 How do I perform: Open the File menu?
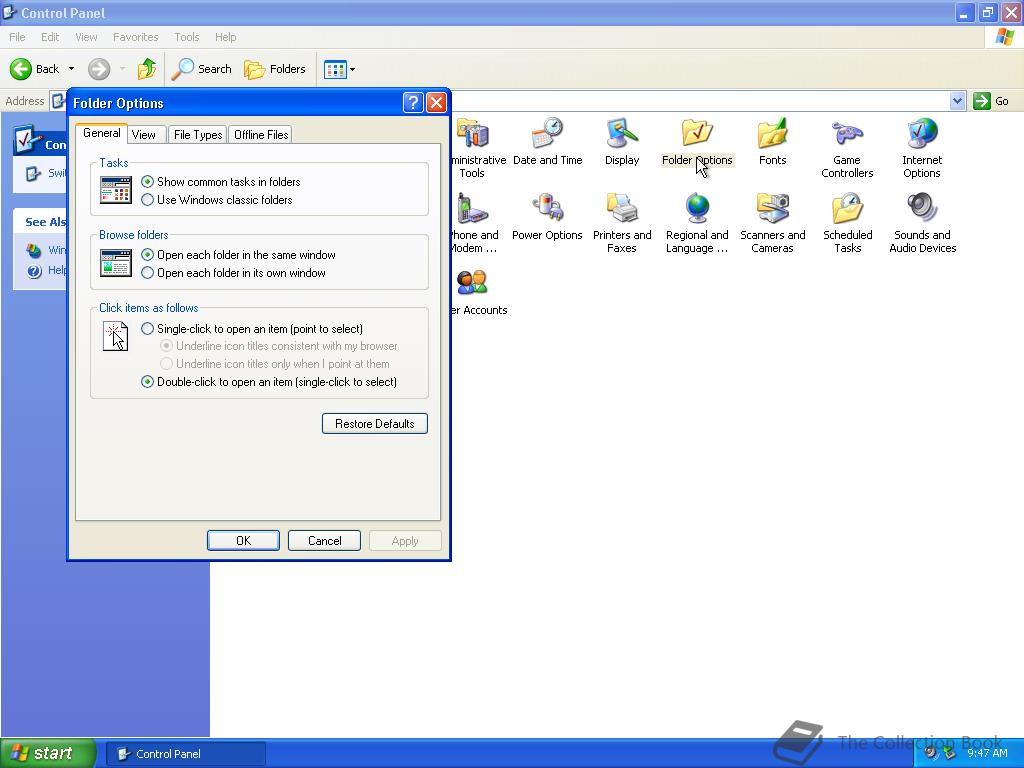18,37
